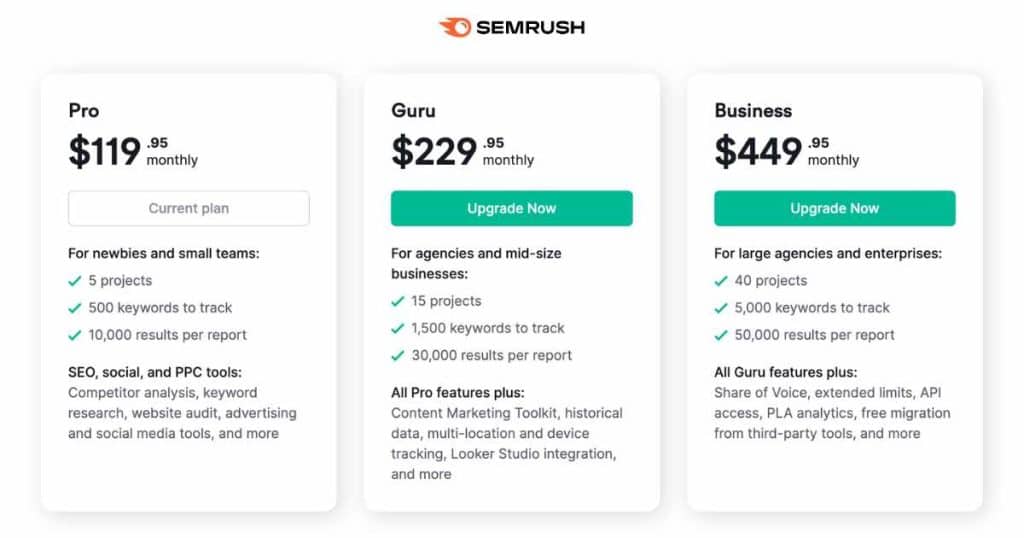Click checkmark next to 500 keywords to track
The height and width of the screenshot is (538, 1024).
pos(74,308)
